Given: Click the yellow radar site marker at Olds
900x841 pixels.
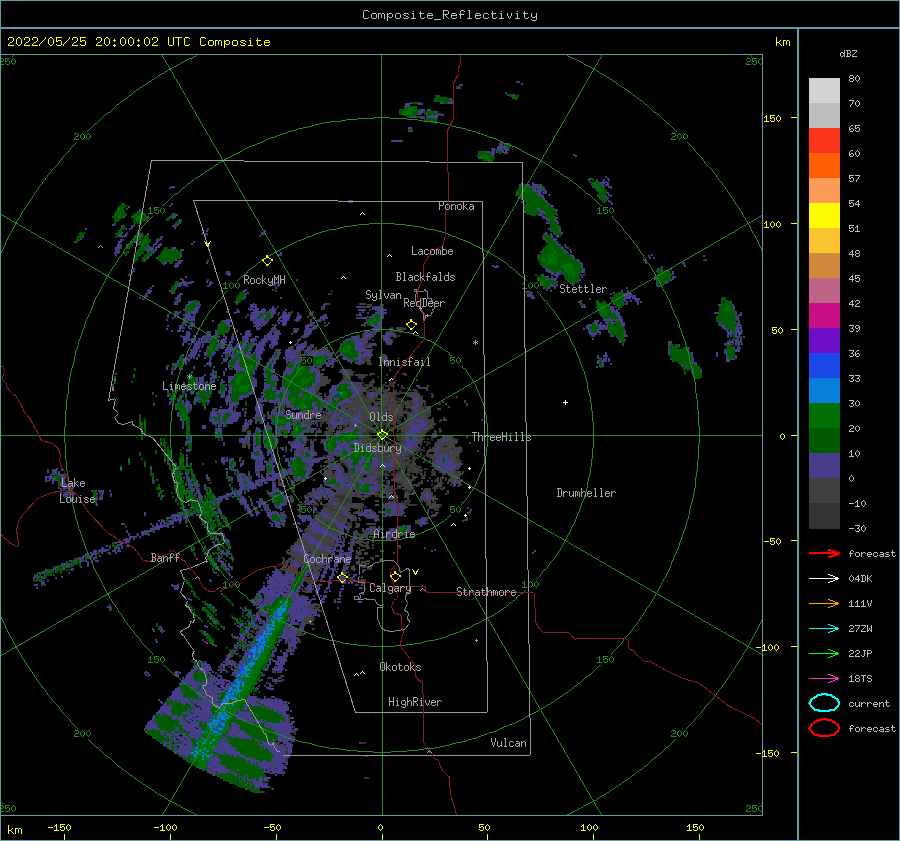Looking at the screenshot, I should 382,435.
